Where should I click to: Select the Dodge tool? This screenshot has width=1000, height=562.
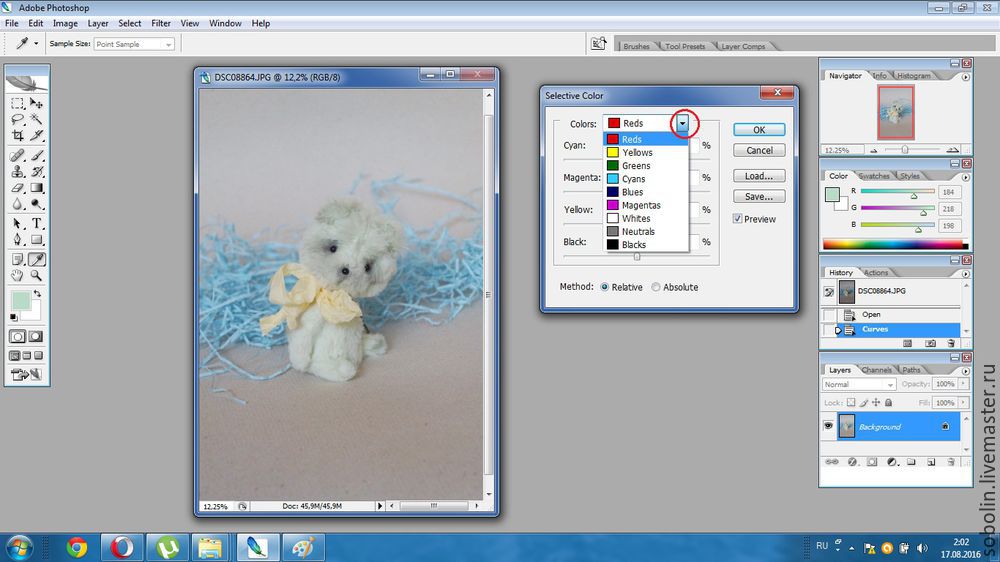(36, 204)
